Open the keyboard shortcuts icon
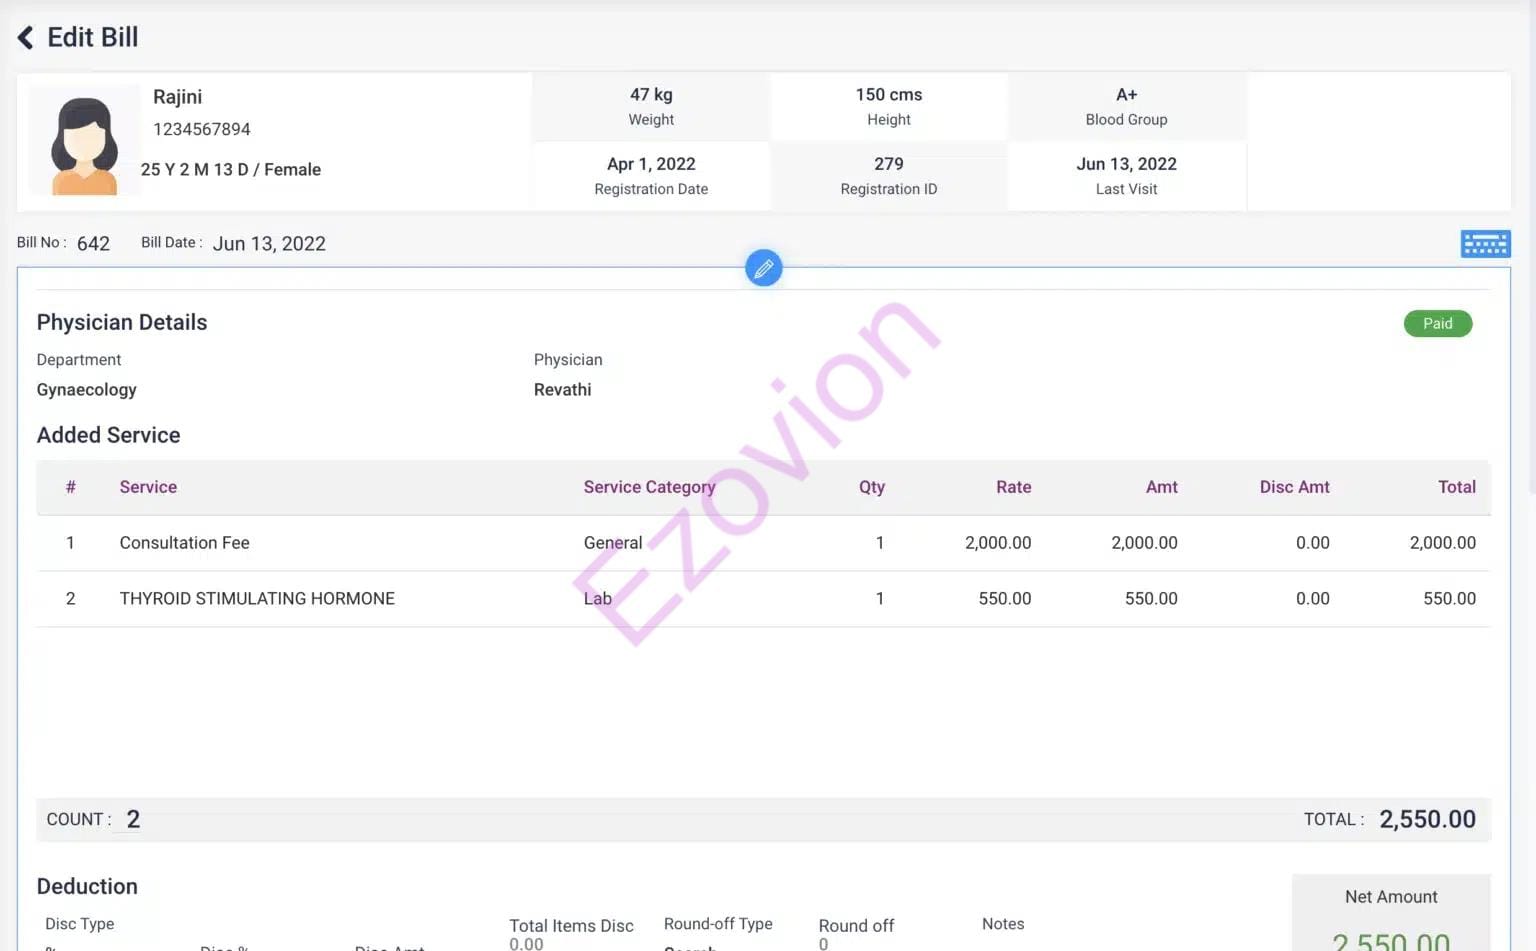Screen dimensions: 1536x951 point(1485,244)
